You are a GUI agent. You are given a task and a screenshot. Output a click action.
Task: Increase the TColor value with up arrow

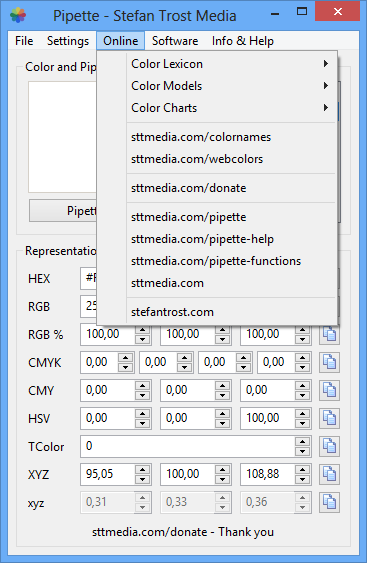click(303, 442)
